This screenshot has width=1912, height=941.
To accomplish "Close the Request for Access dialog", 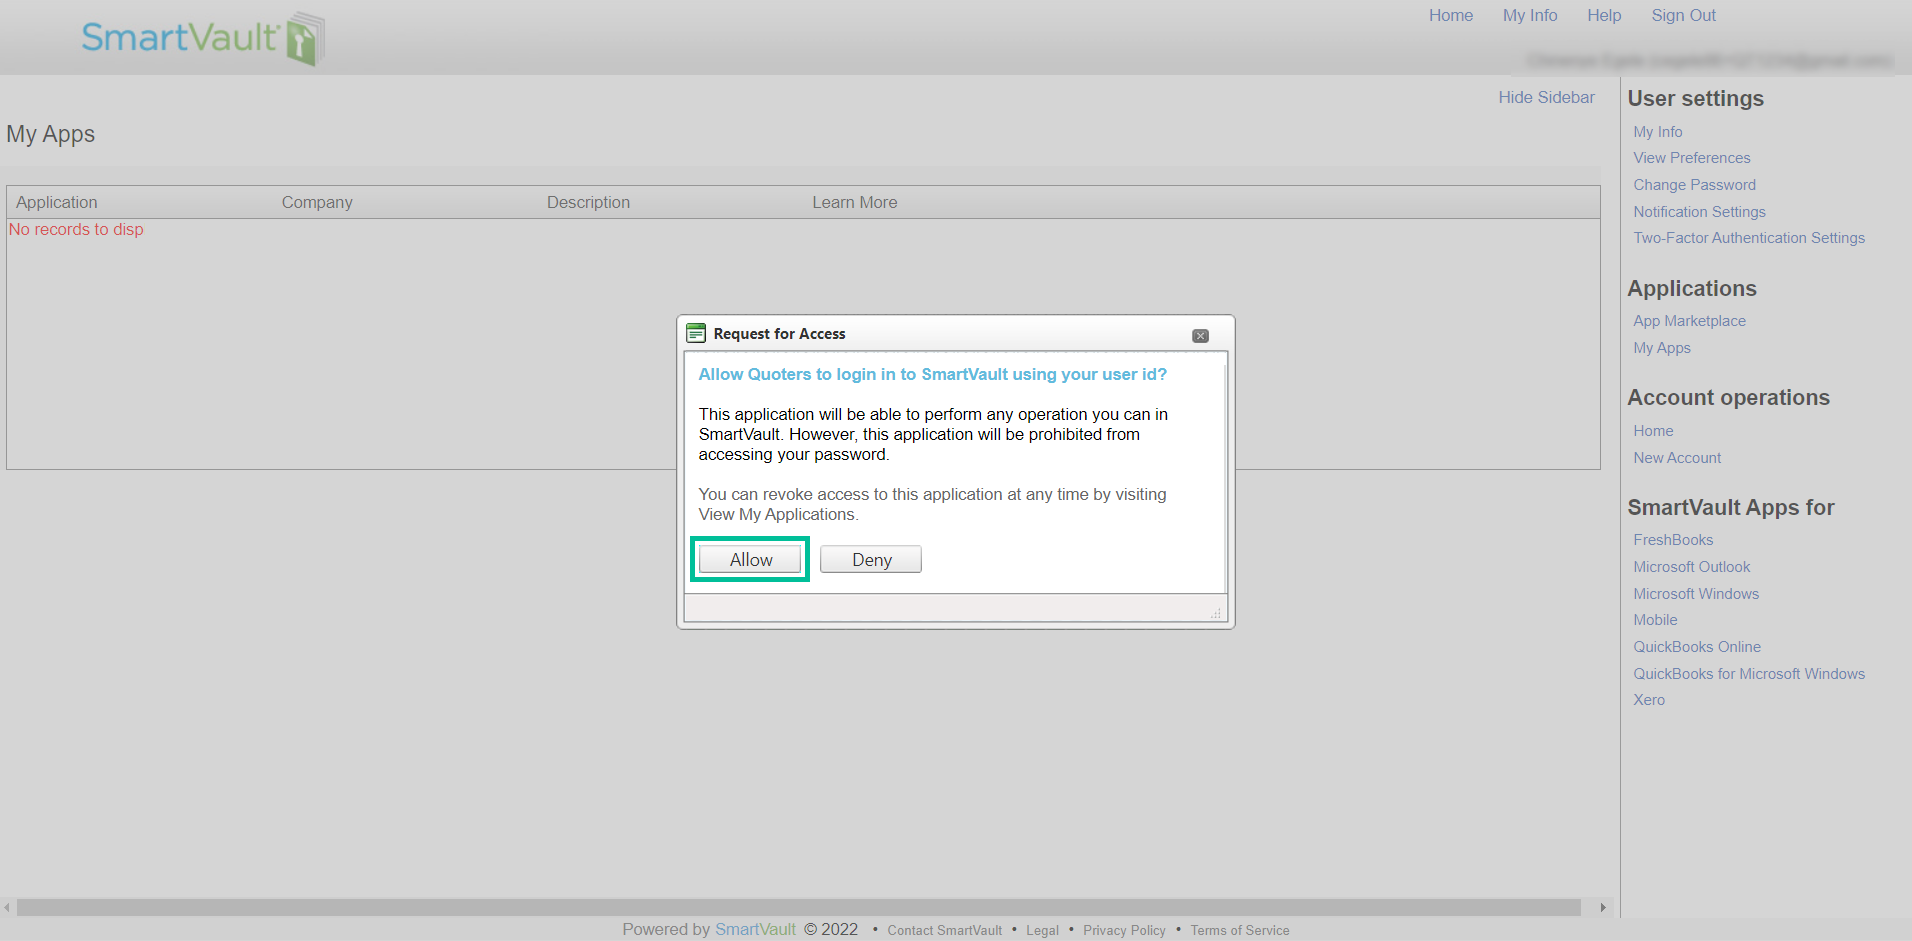I will [x=1200, y=336].
